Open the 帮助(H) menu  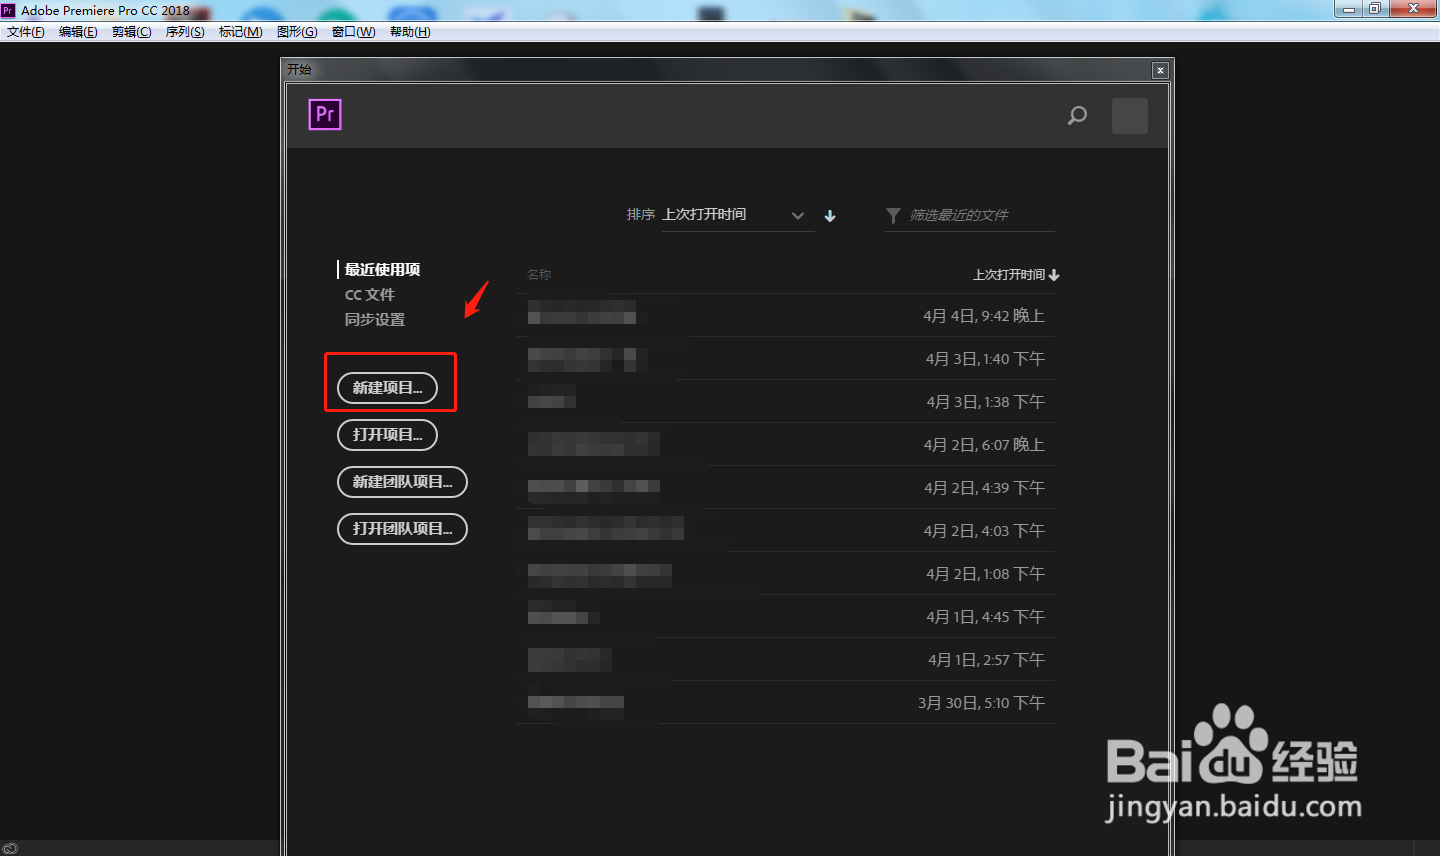(410, 32)
